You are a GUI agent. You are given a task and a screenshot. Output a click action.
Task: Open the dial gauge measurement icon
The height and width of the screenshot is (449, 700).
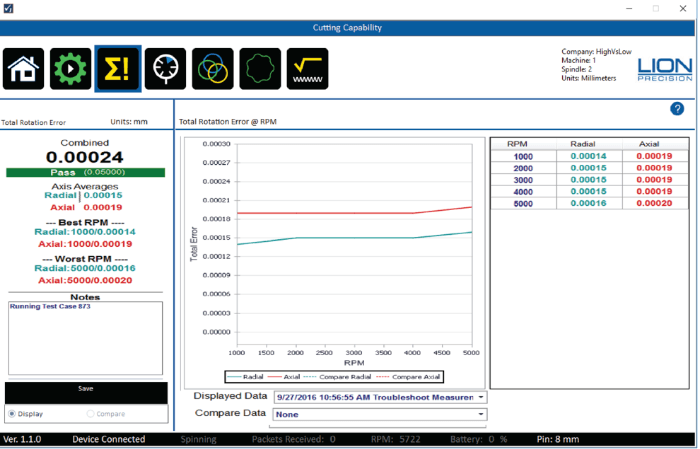click(165, 69)
